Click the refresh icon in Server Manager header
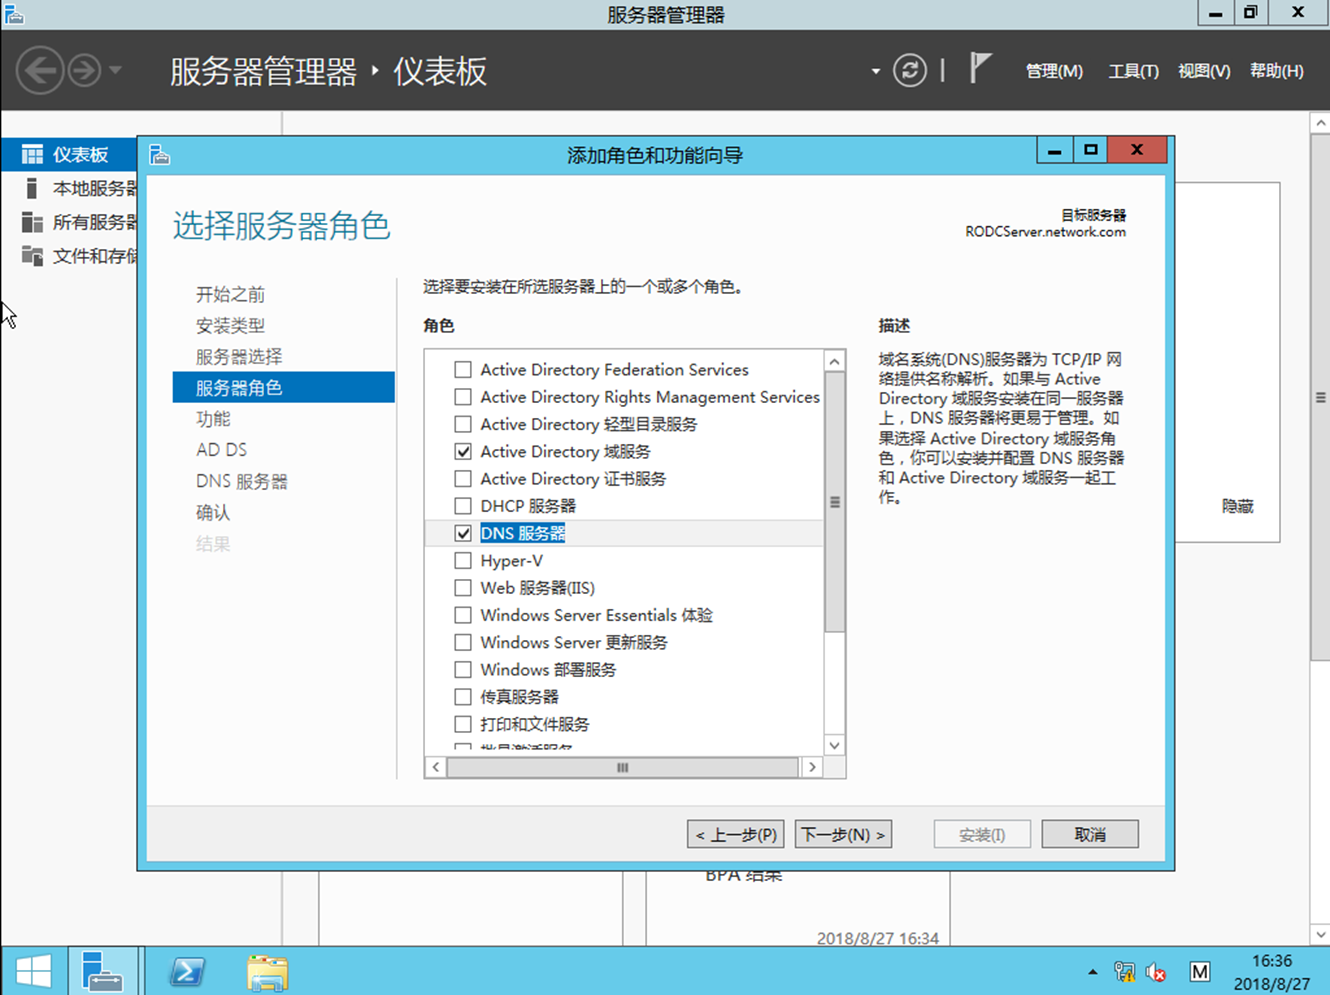 (910, 71)
